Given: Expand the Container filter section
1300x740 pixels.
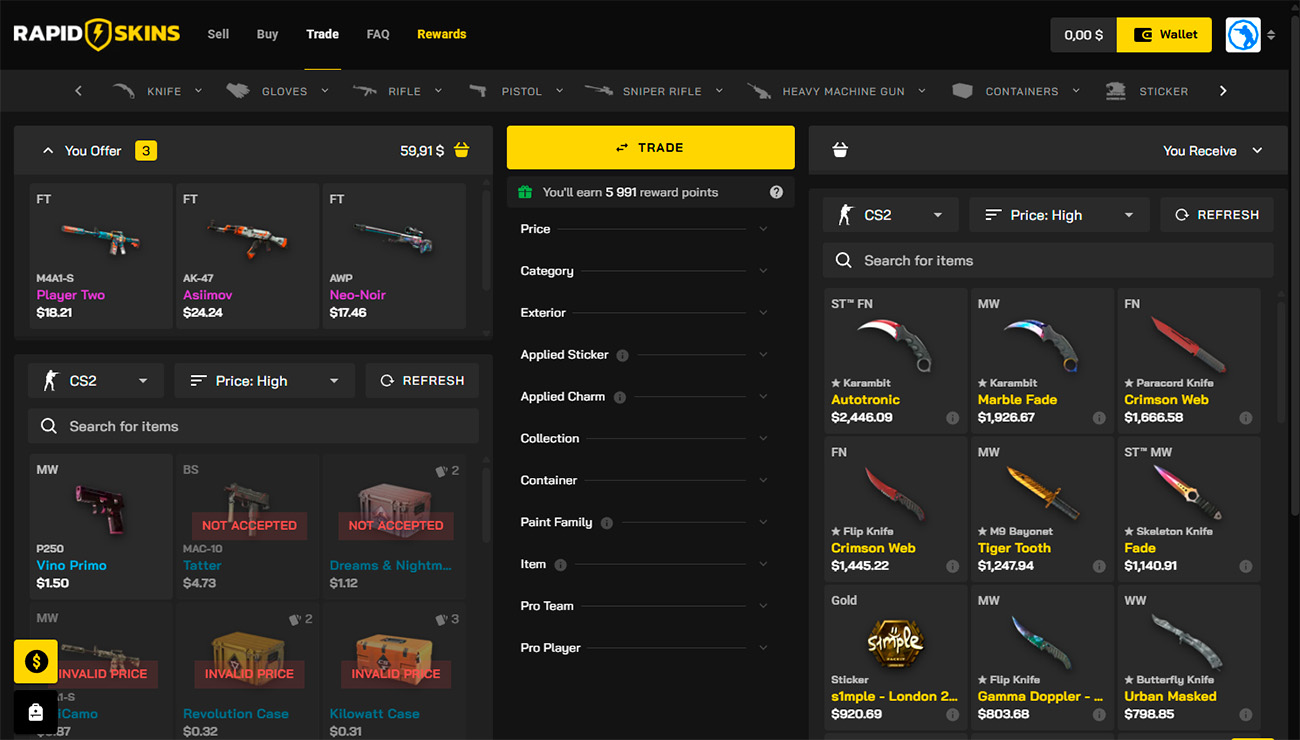Looking at the screenshot, I should [644, 481].
